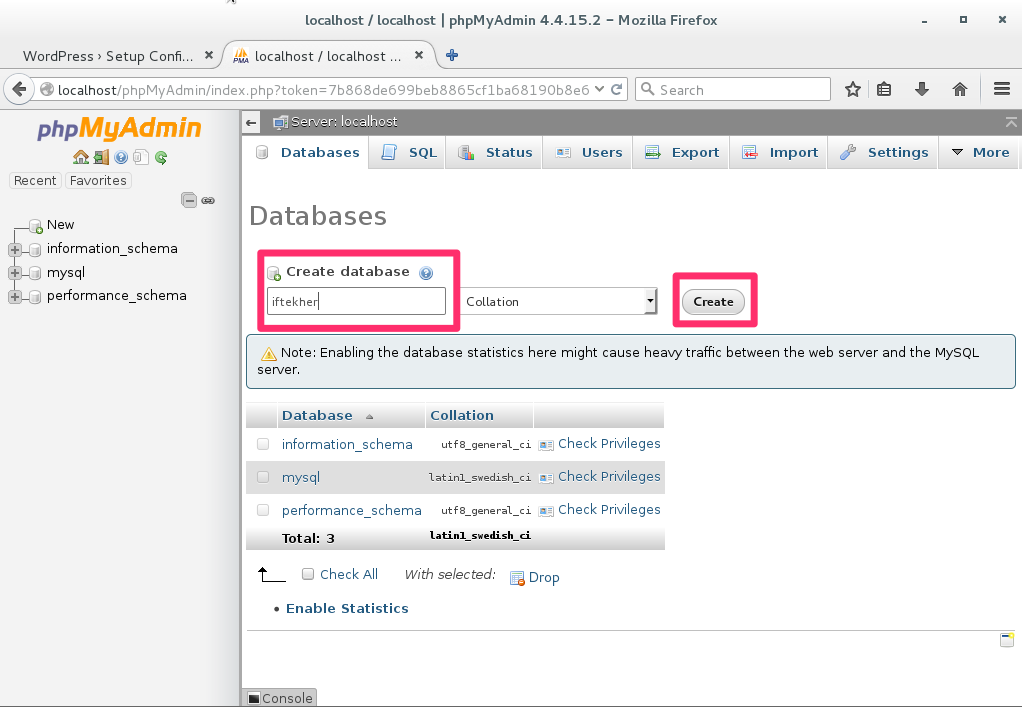Open the page icon next to documentation in sidebar

coord(141,157)
